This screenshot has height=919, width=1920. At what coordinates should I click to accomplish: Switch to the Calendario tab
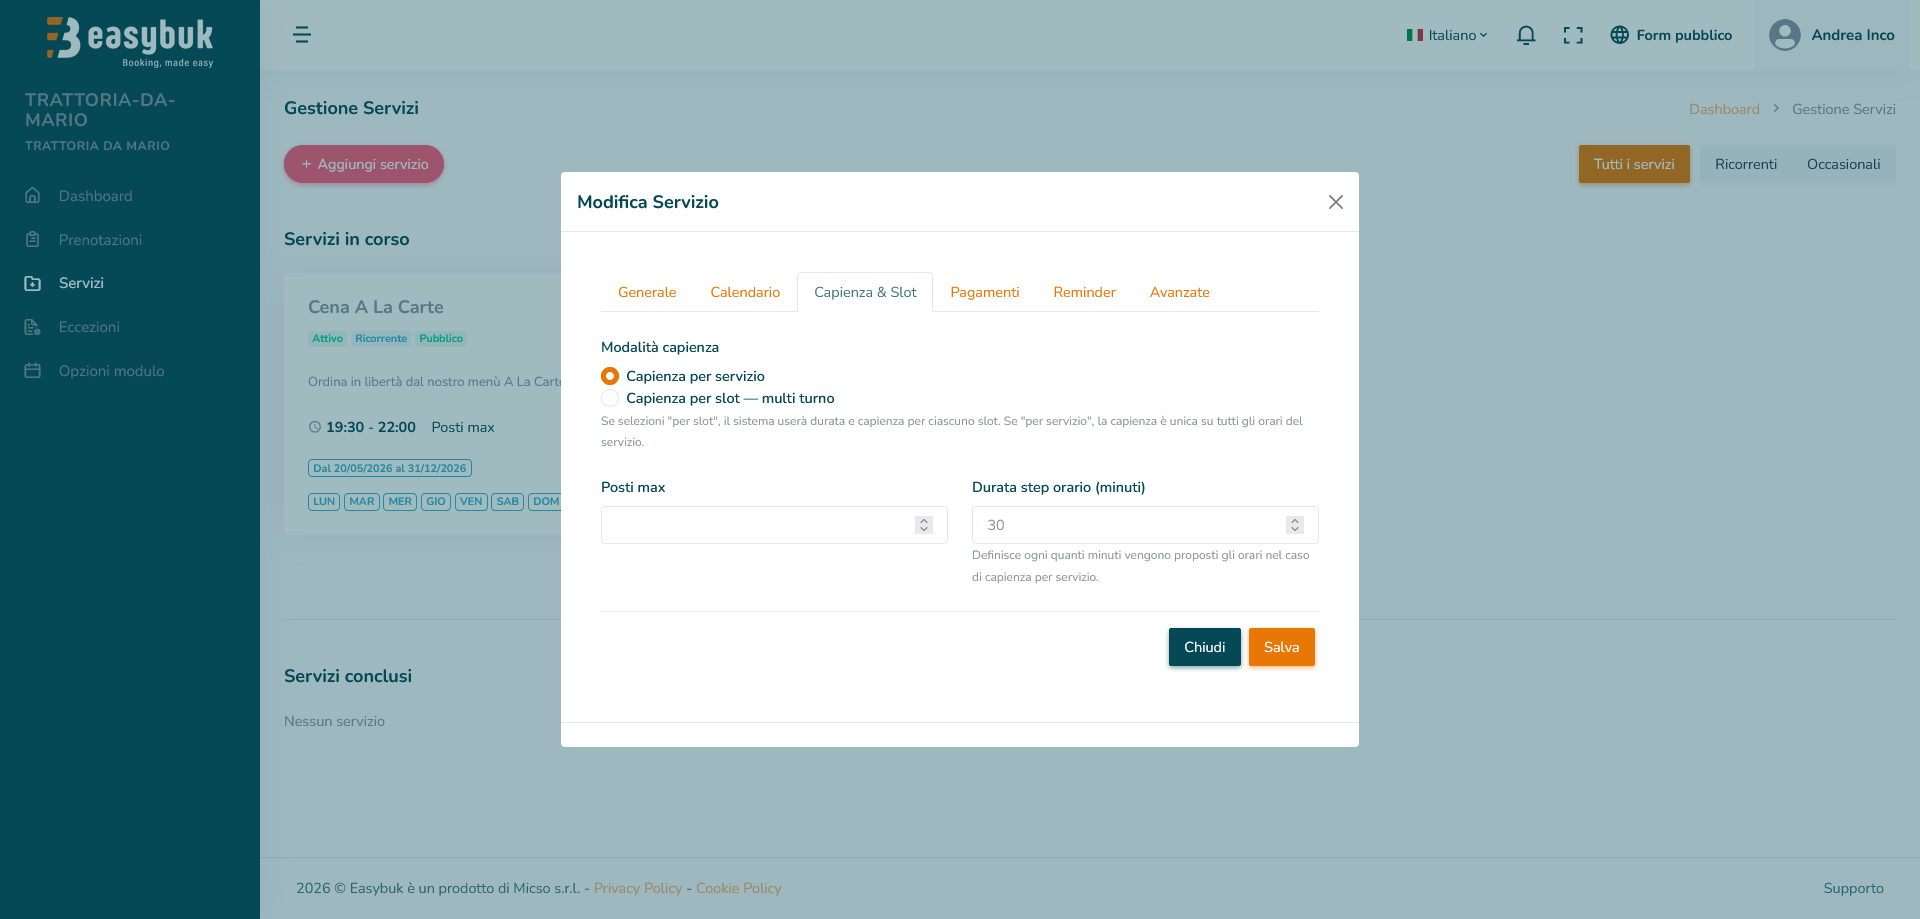(x=745, y=292)
